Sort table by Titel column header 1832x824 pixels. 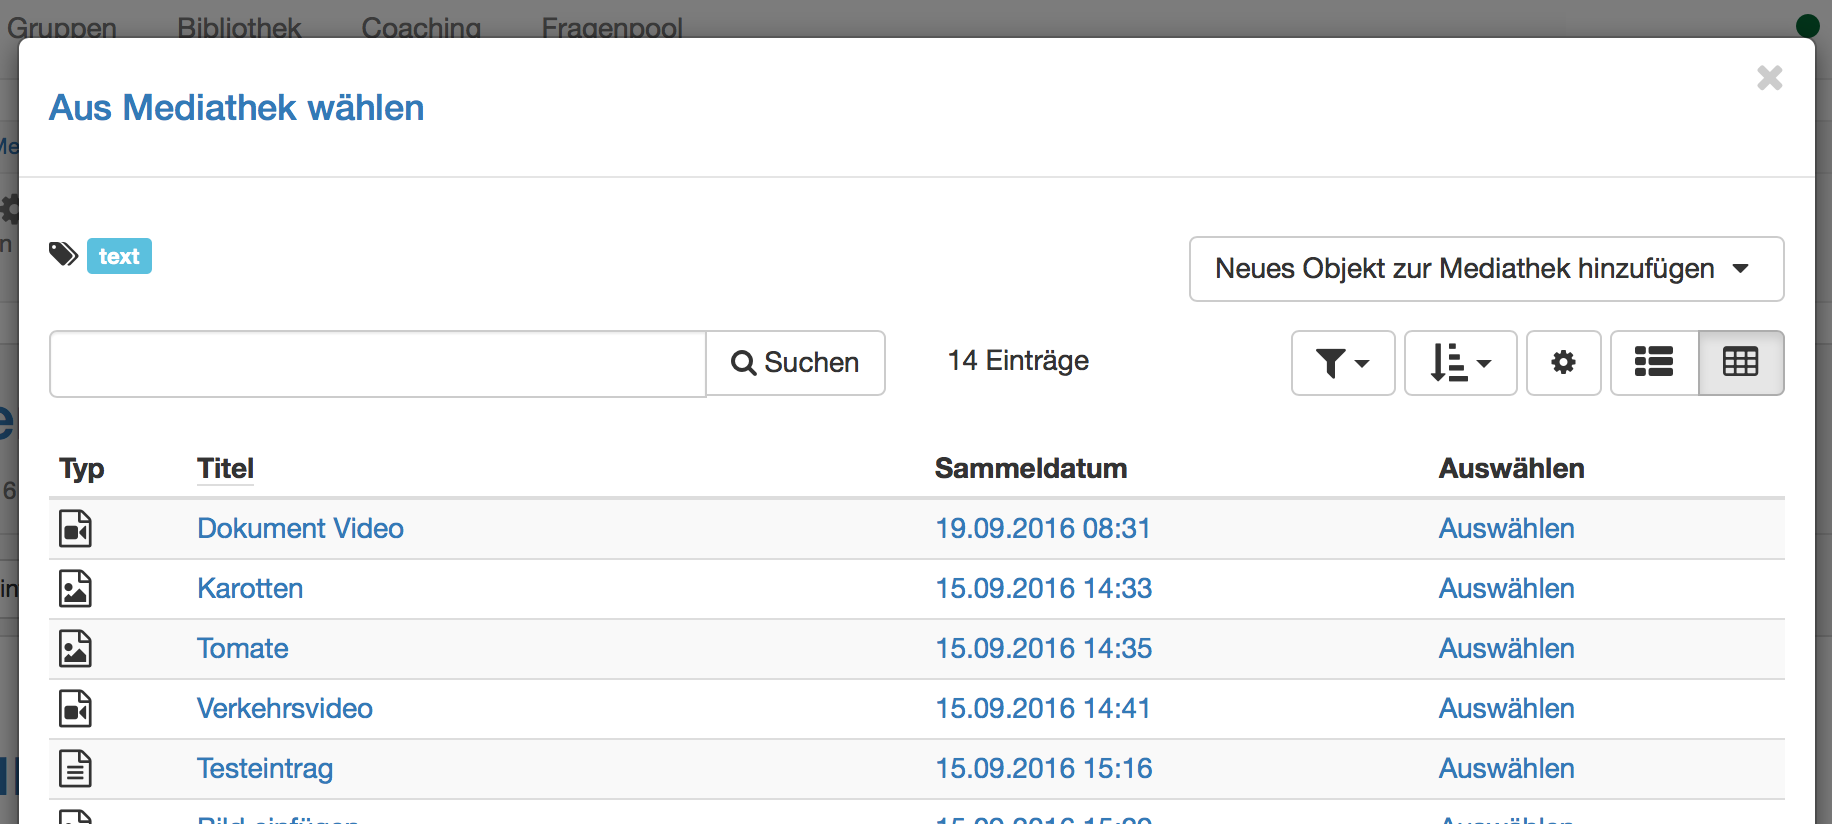[x=225, y=468]
